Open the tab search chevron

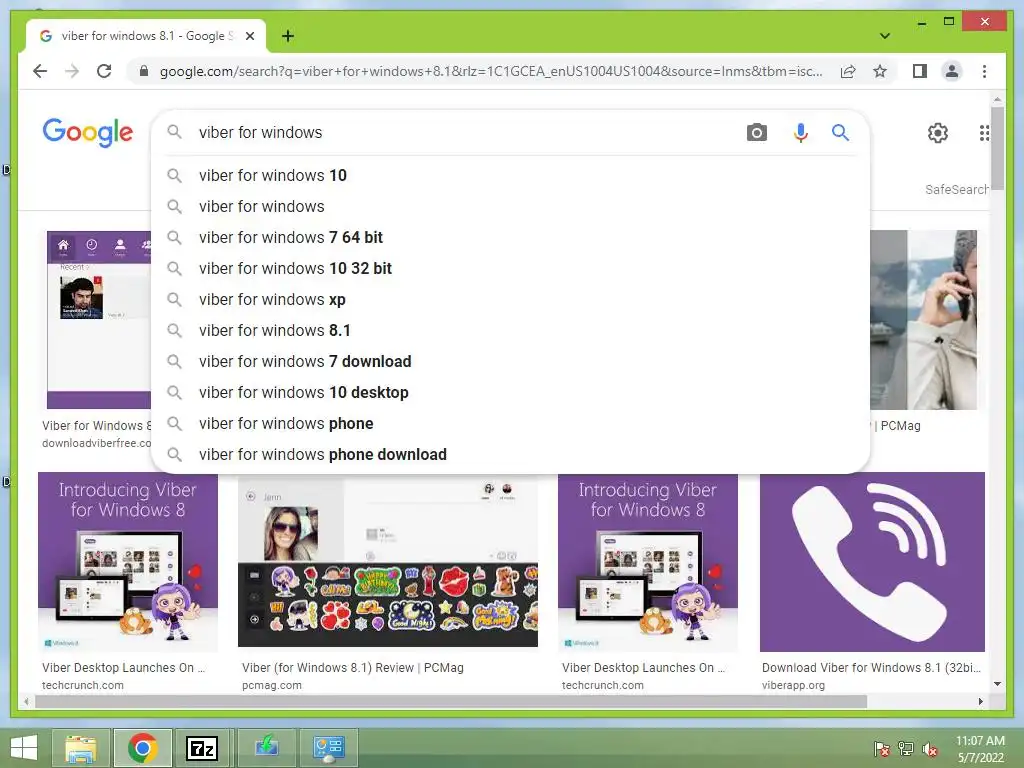pos(884,36)
